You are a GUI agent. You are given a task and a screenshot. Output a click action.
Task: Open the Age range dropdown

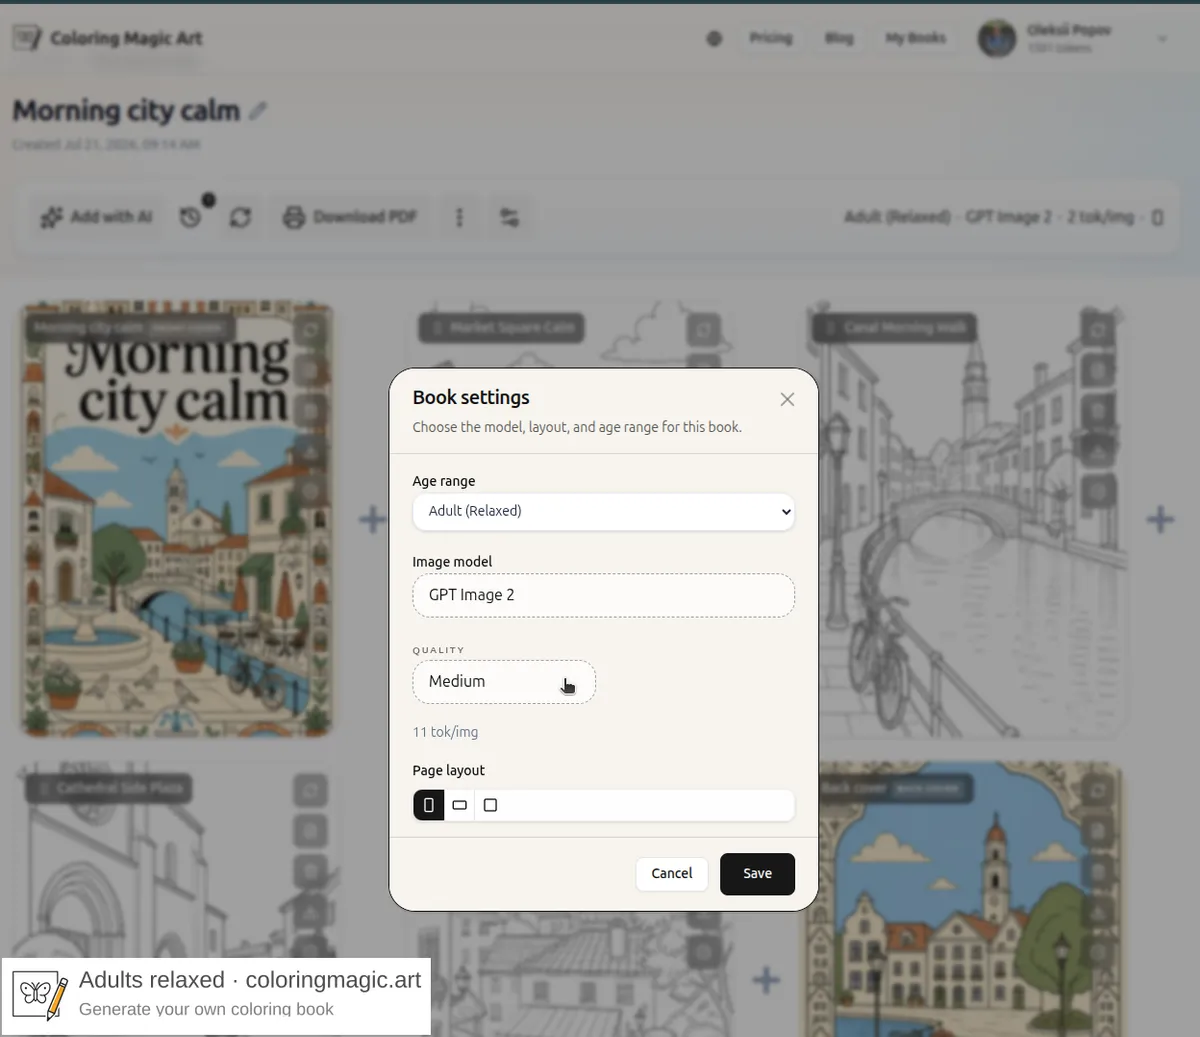coord(604,511)
